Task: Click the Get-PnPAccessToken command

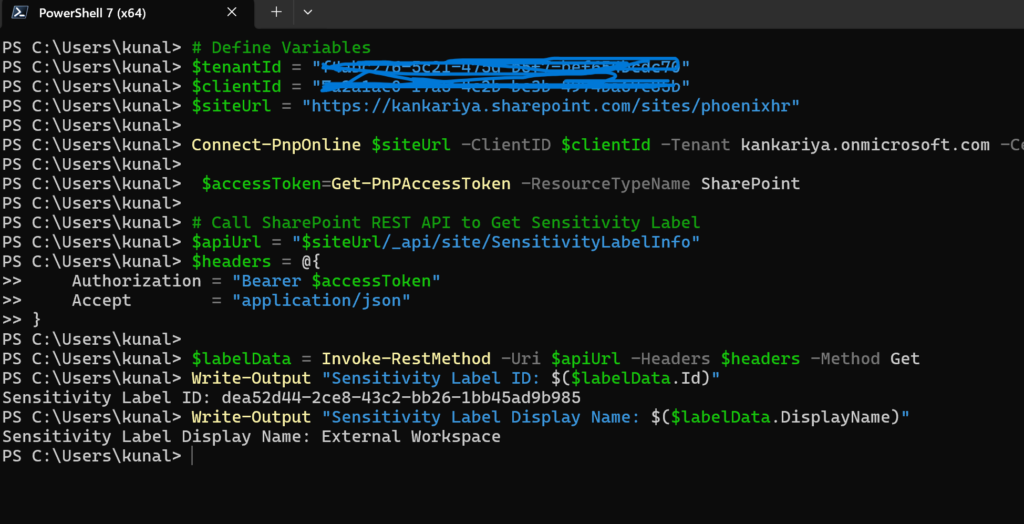Action: (421, 184)
